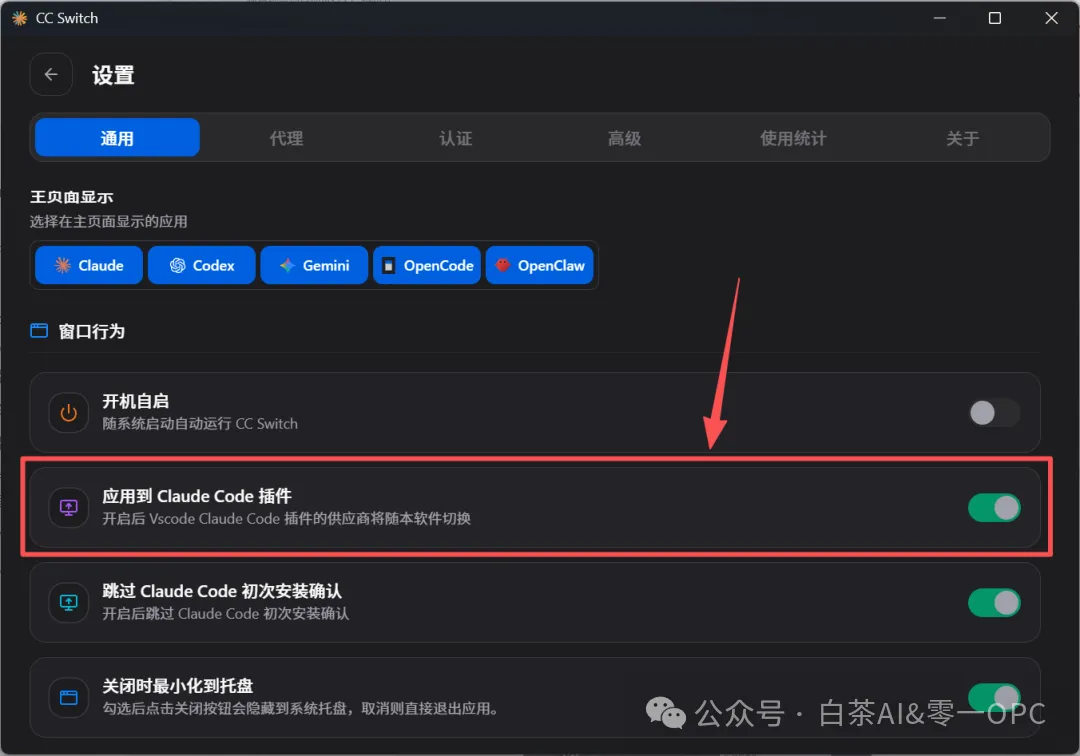Toggle the OpenClaw app display button
Viewport: 1080px width, 756px height.
point(540,265)
